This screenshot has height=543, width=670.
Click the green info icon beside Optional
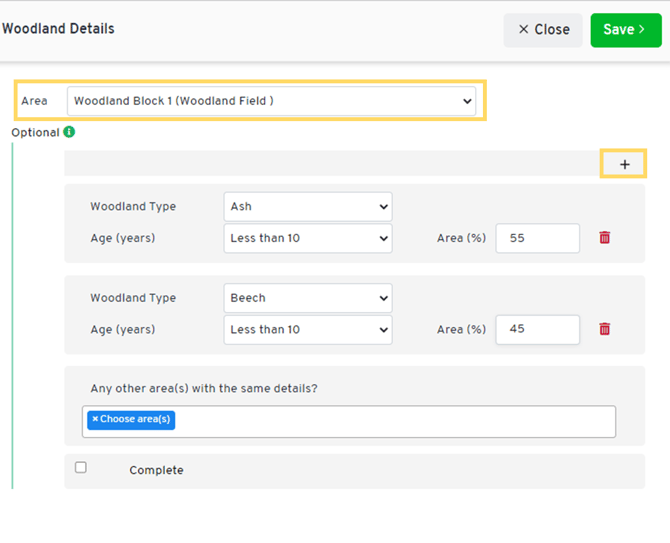pos(69,132)
